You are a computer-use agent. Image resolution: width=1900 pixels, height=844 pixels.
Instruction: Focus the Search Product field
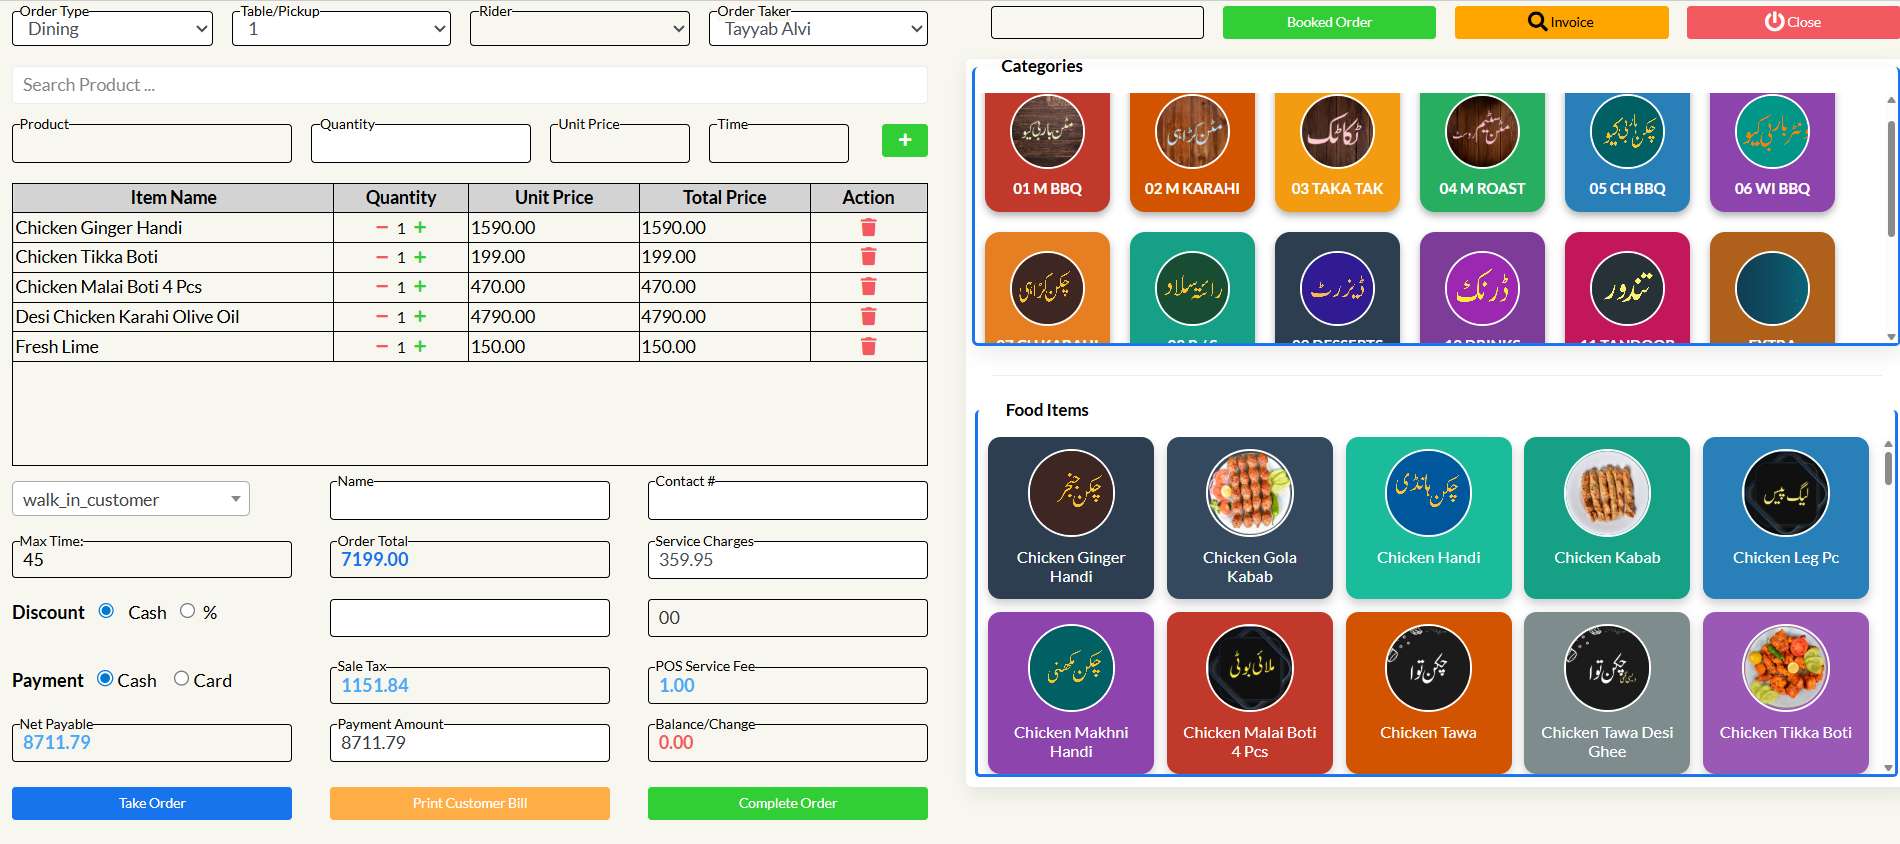470,85
